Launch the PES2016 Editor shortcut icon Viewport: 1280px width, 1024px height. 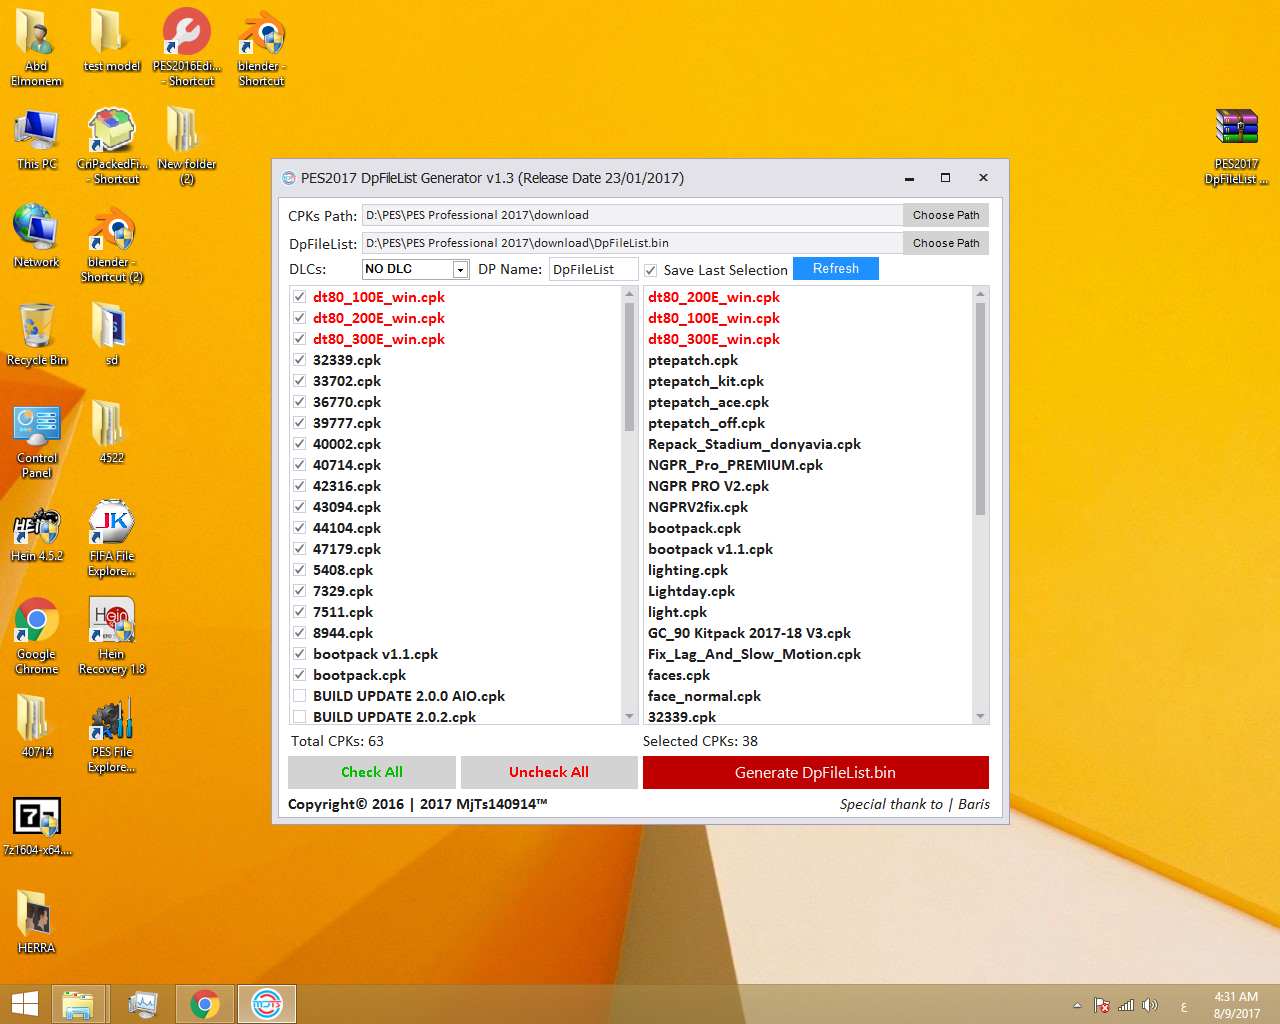[x=186, y=47]
